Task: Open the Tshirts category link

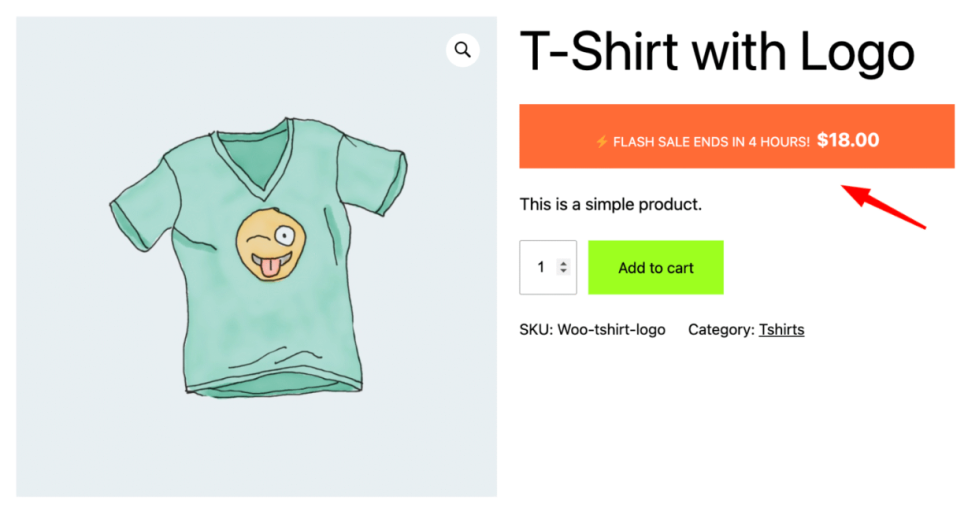Action: 781,329
